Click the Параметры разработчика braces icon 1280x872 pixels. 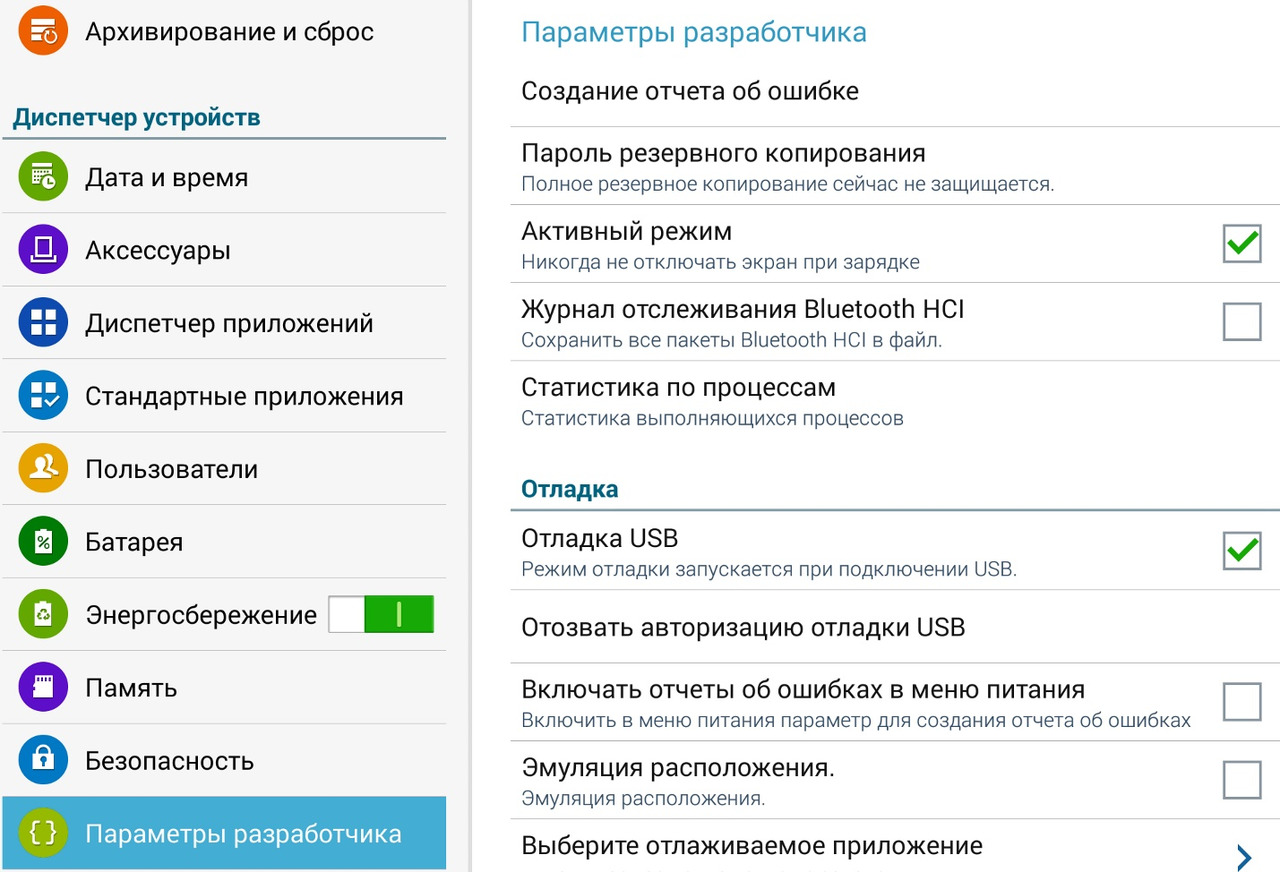pos(43,834)
